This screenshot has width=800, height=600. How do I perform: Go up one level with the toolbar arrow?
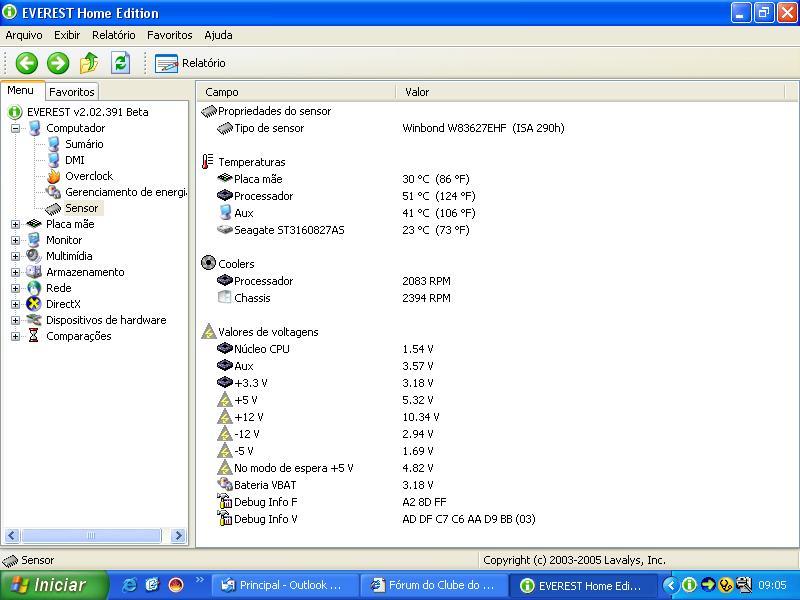point(89,63)
